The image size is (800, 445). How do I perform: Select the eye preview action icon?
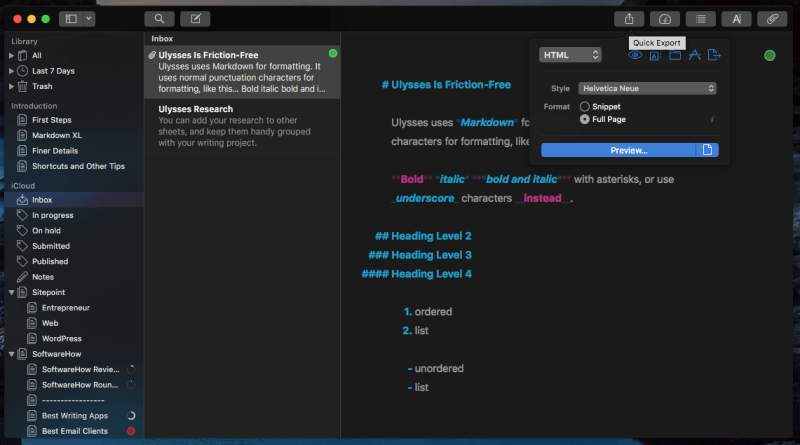pyautogui.click(x=635, y=55)
